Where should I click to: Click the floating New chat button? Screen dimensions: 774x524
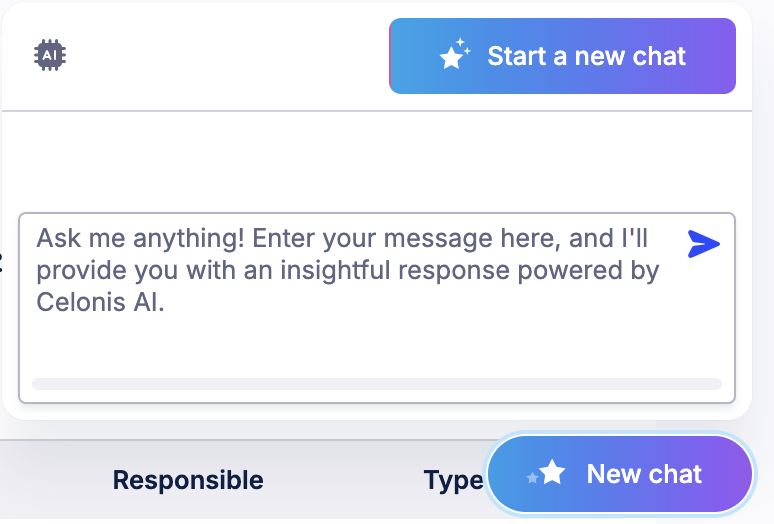point(619,474)
